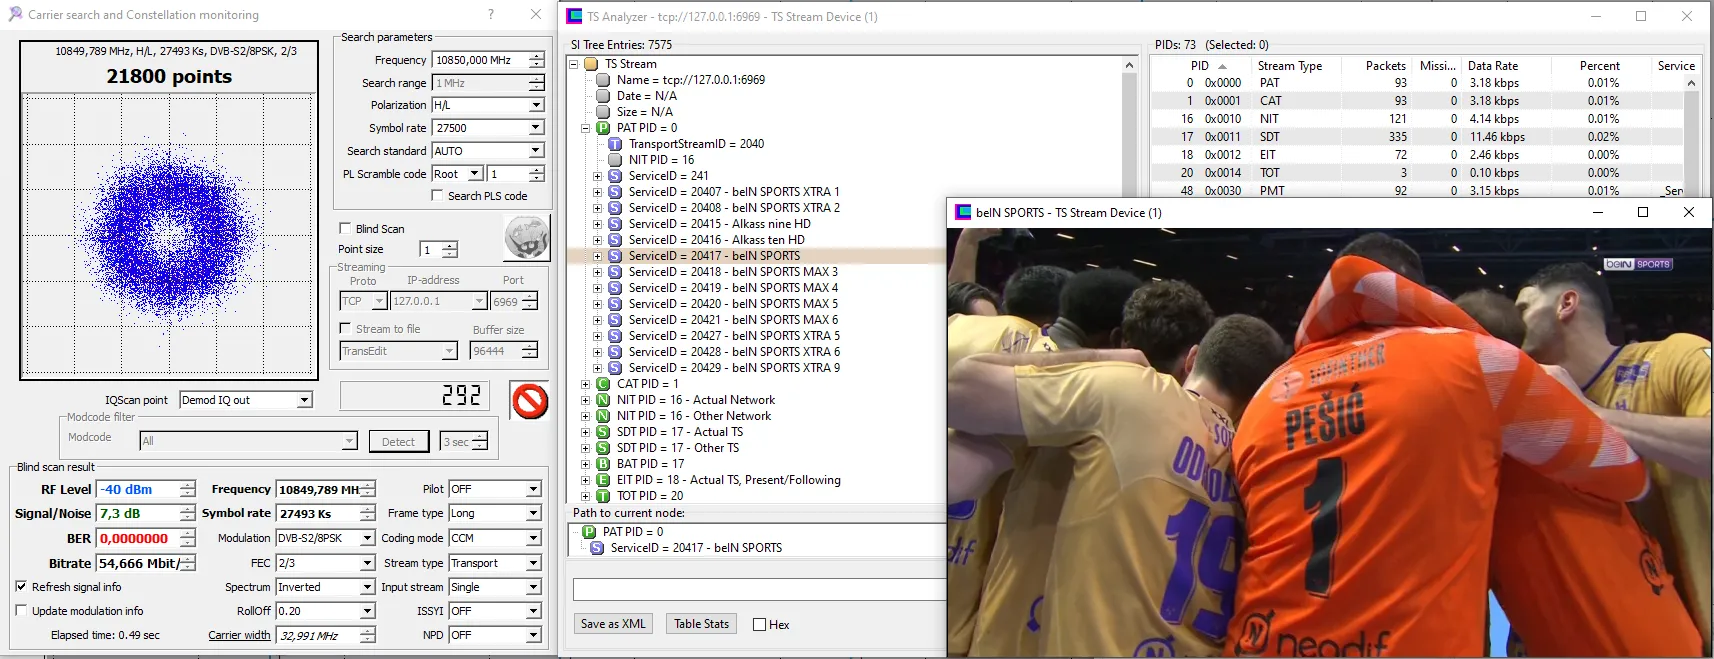
Task: Click the TransportStreamID T node icon
Action: pyautogui.click(x=615, y=144)
